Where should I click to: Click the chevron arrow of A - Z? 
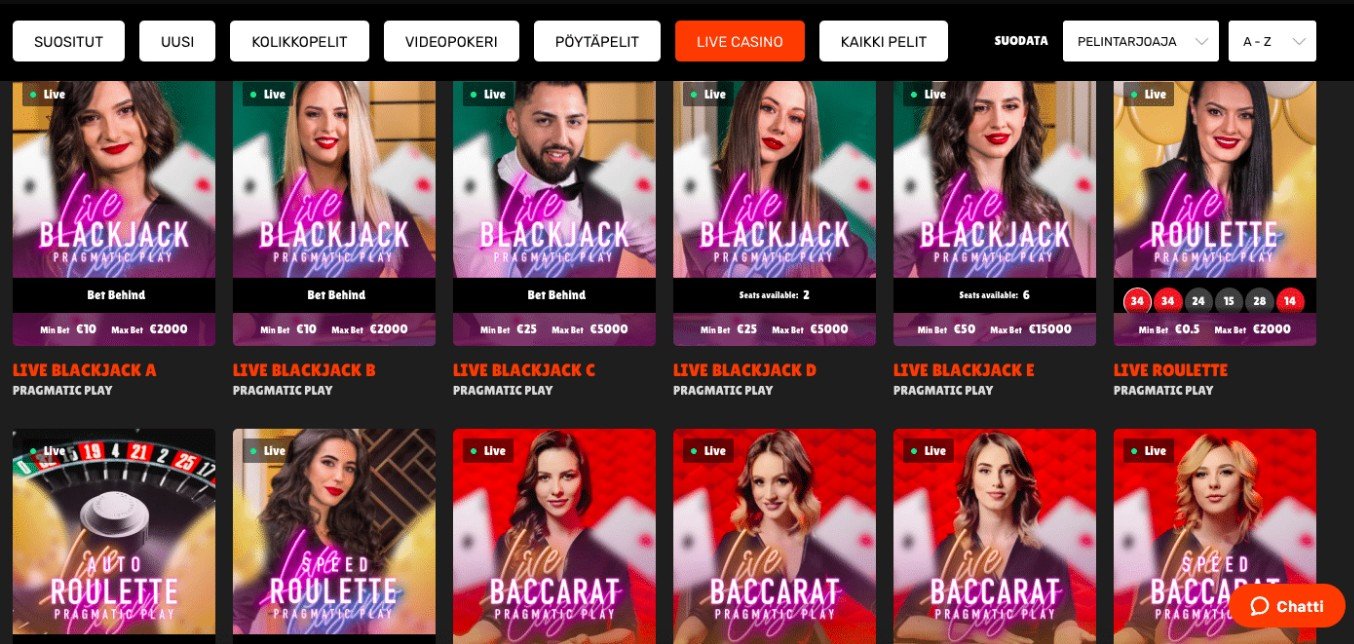tap(1299, 42)
